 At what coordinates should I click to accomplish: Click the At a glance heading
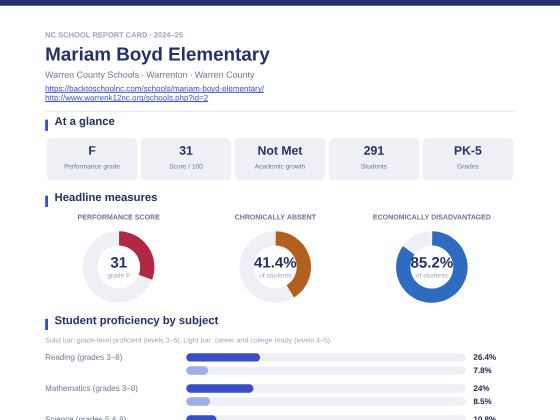click(85, 121)
